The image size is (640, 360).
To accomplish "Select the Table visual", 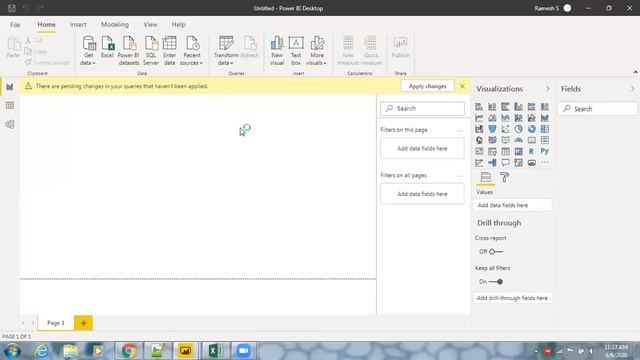I will pyautogui.click(x=505, y=151).
